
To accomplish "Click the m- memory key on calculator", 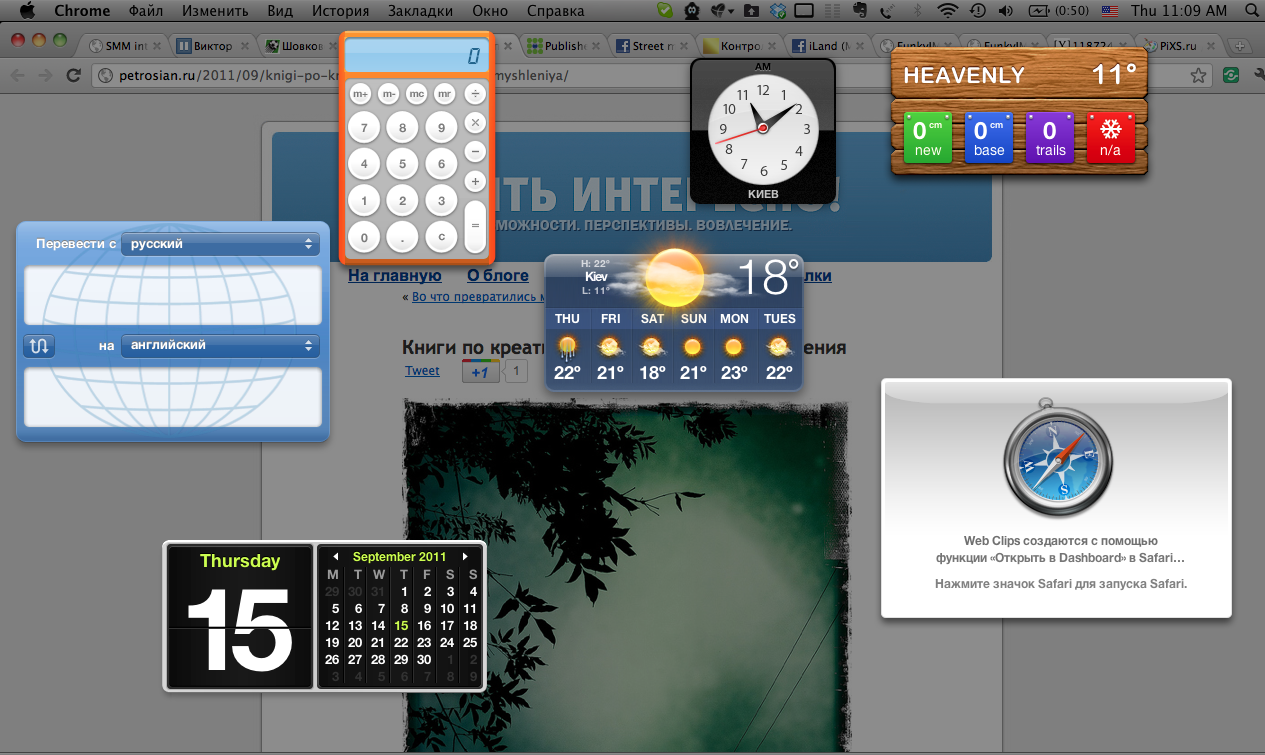I will (389, 94).
